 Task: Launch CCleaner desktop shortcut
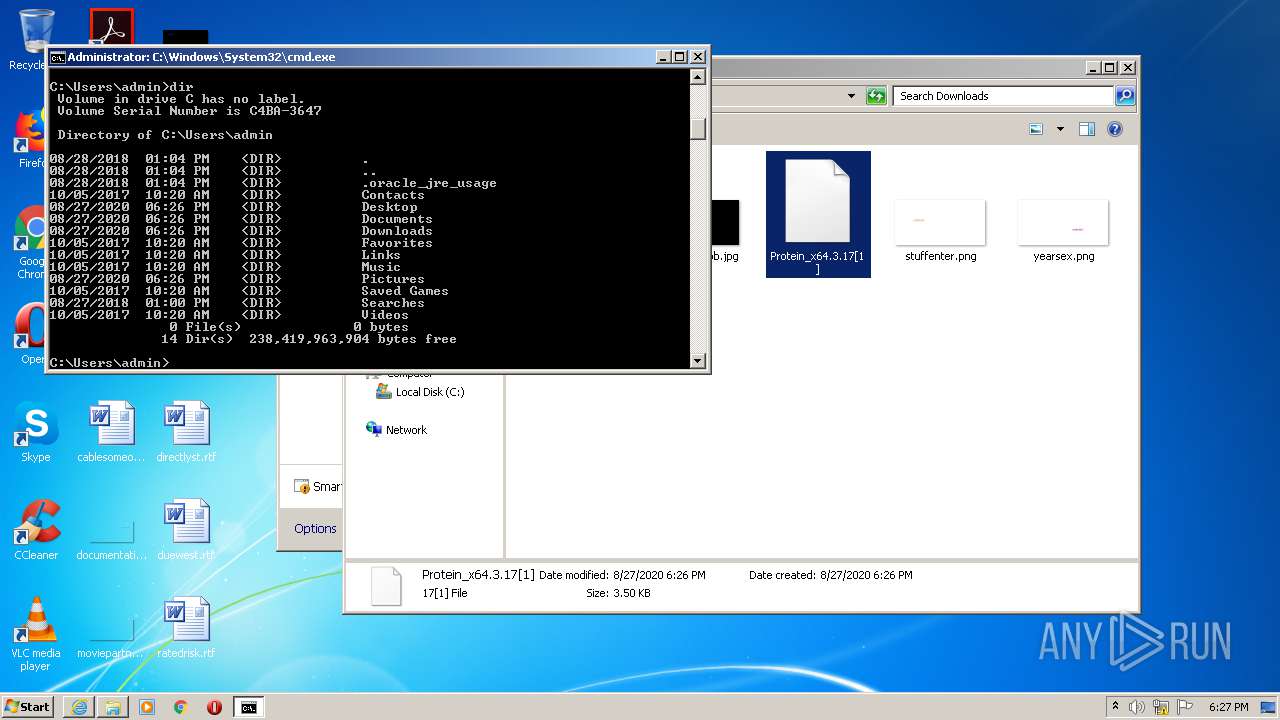pos(36,530)
